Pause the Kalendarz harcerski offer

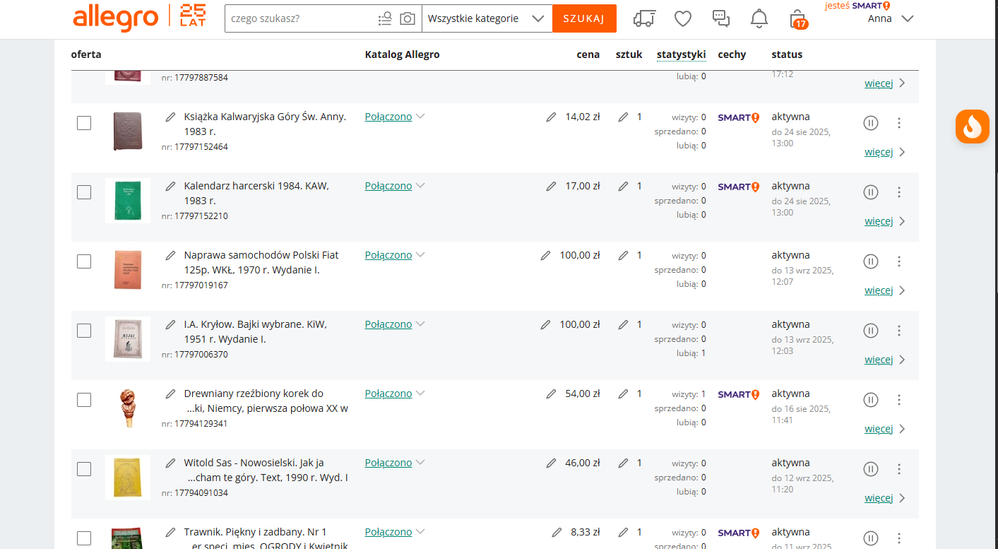click(871, 192)
